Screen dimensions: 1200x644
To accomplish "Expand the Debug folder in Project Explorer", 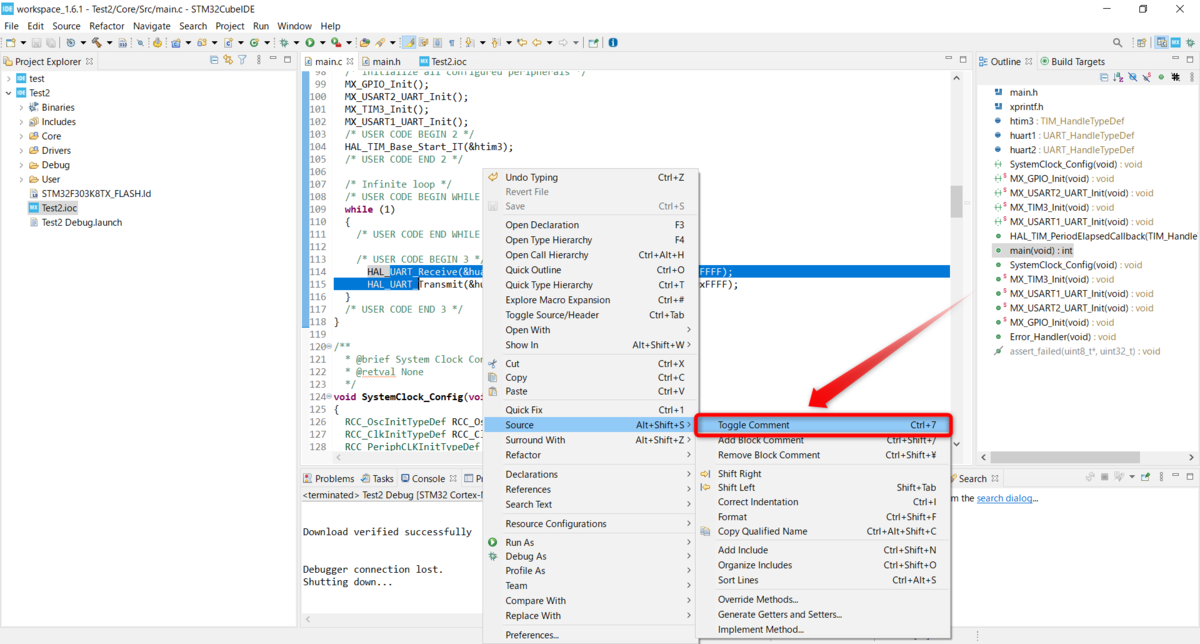I will pyautogui.click(x=20, y=165).
